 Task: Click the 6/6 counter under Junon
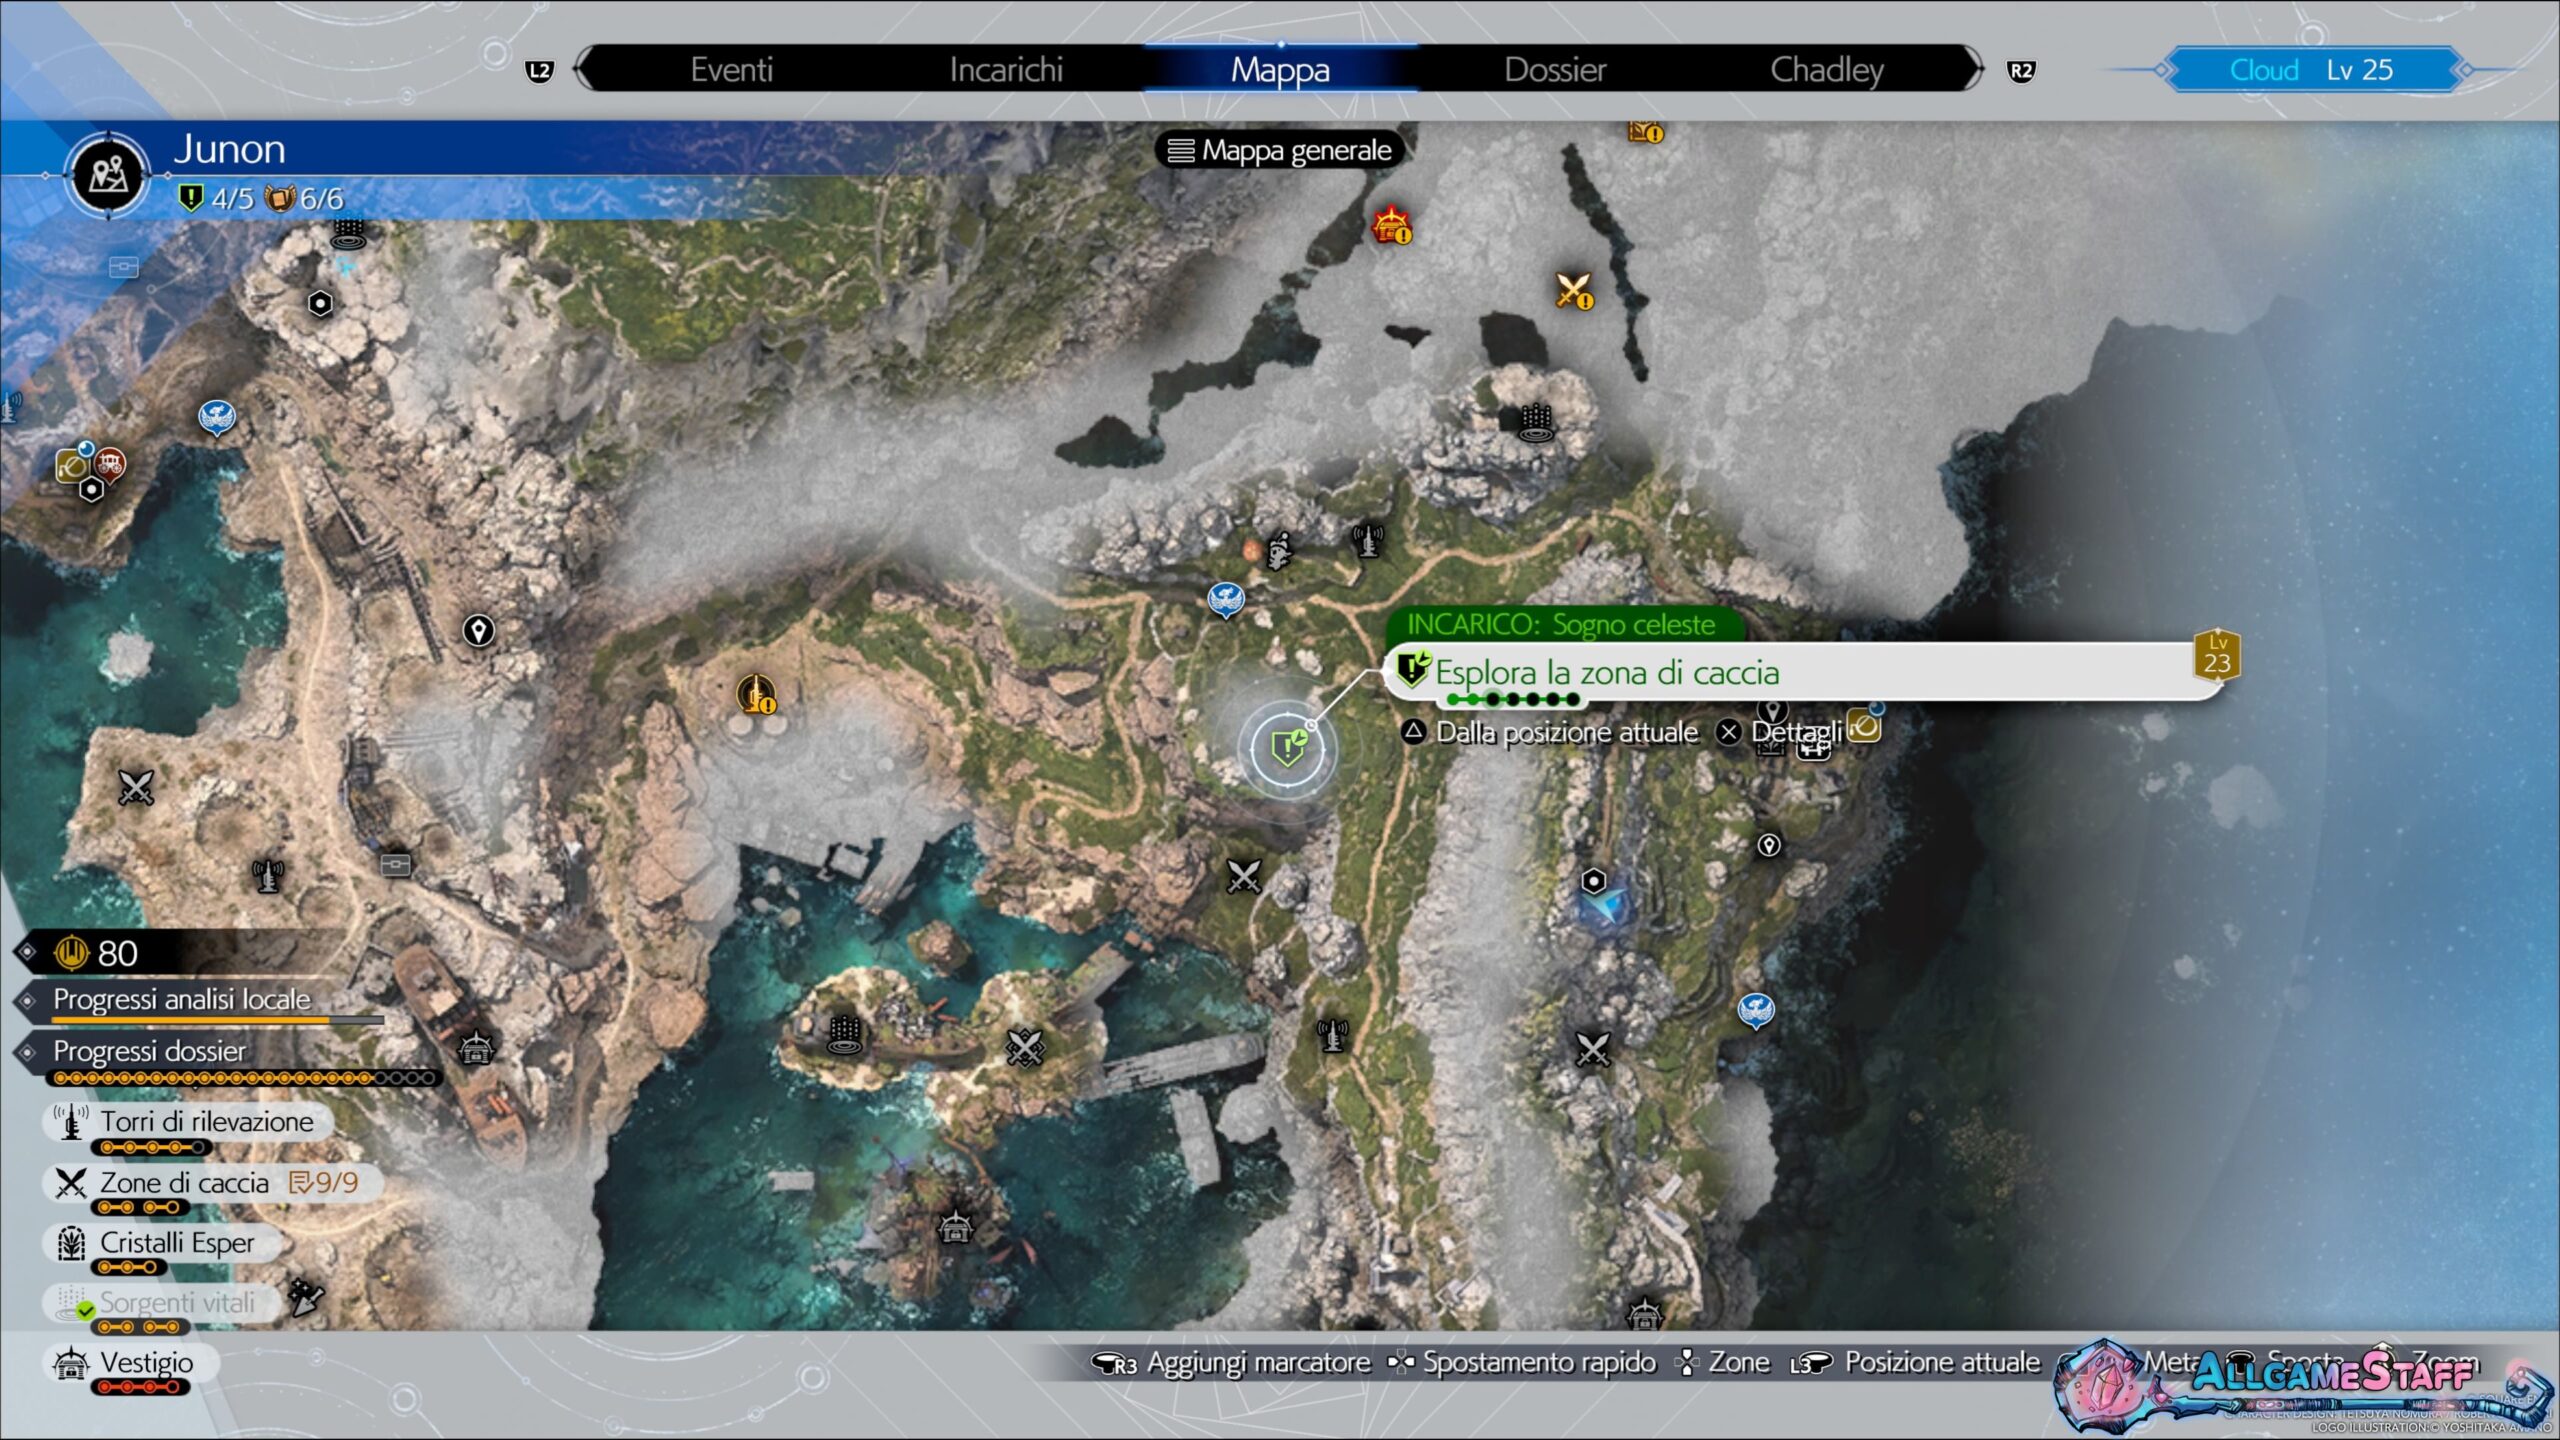click(x=306, y=198)
